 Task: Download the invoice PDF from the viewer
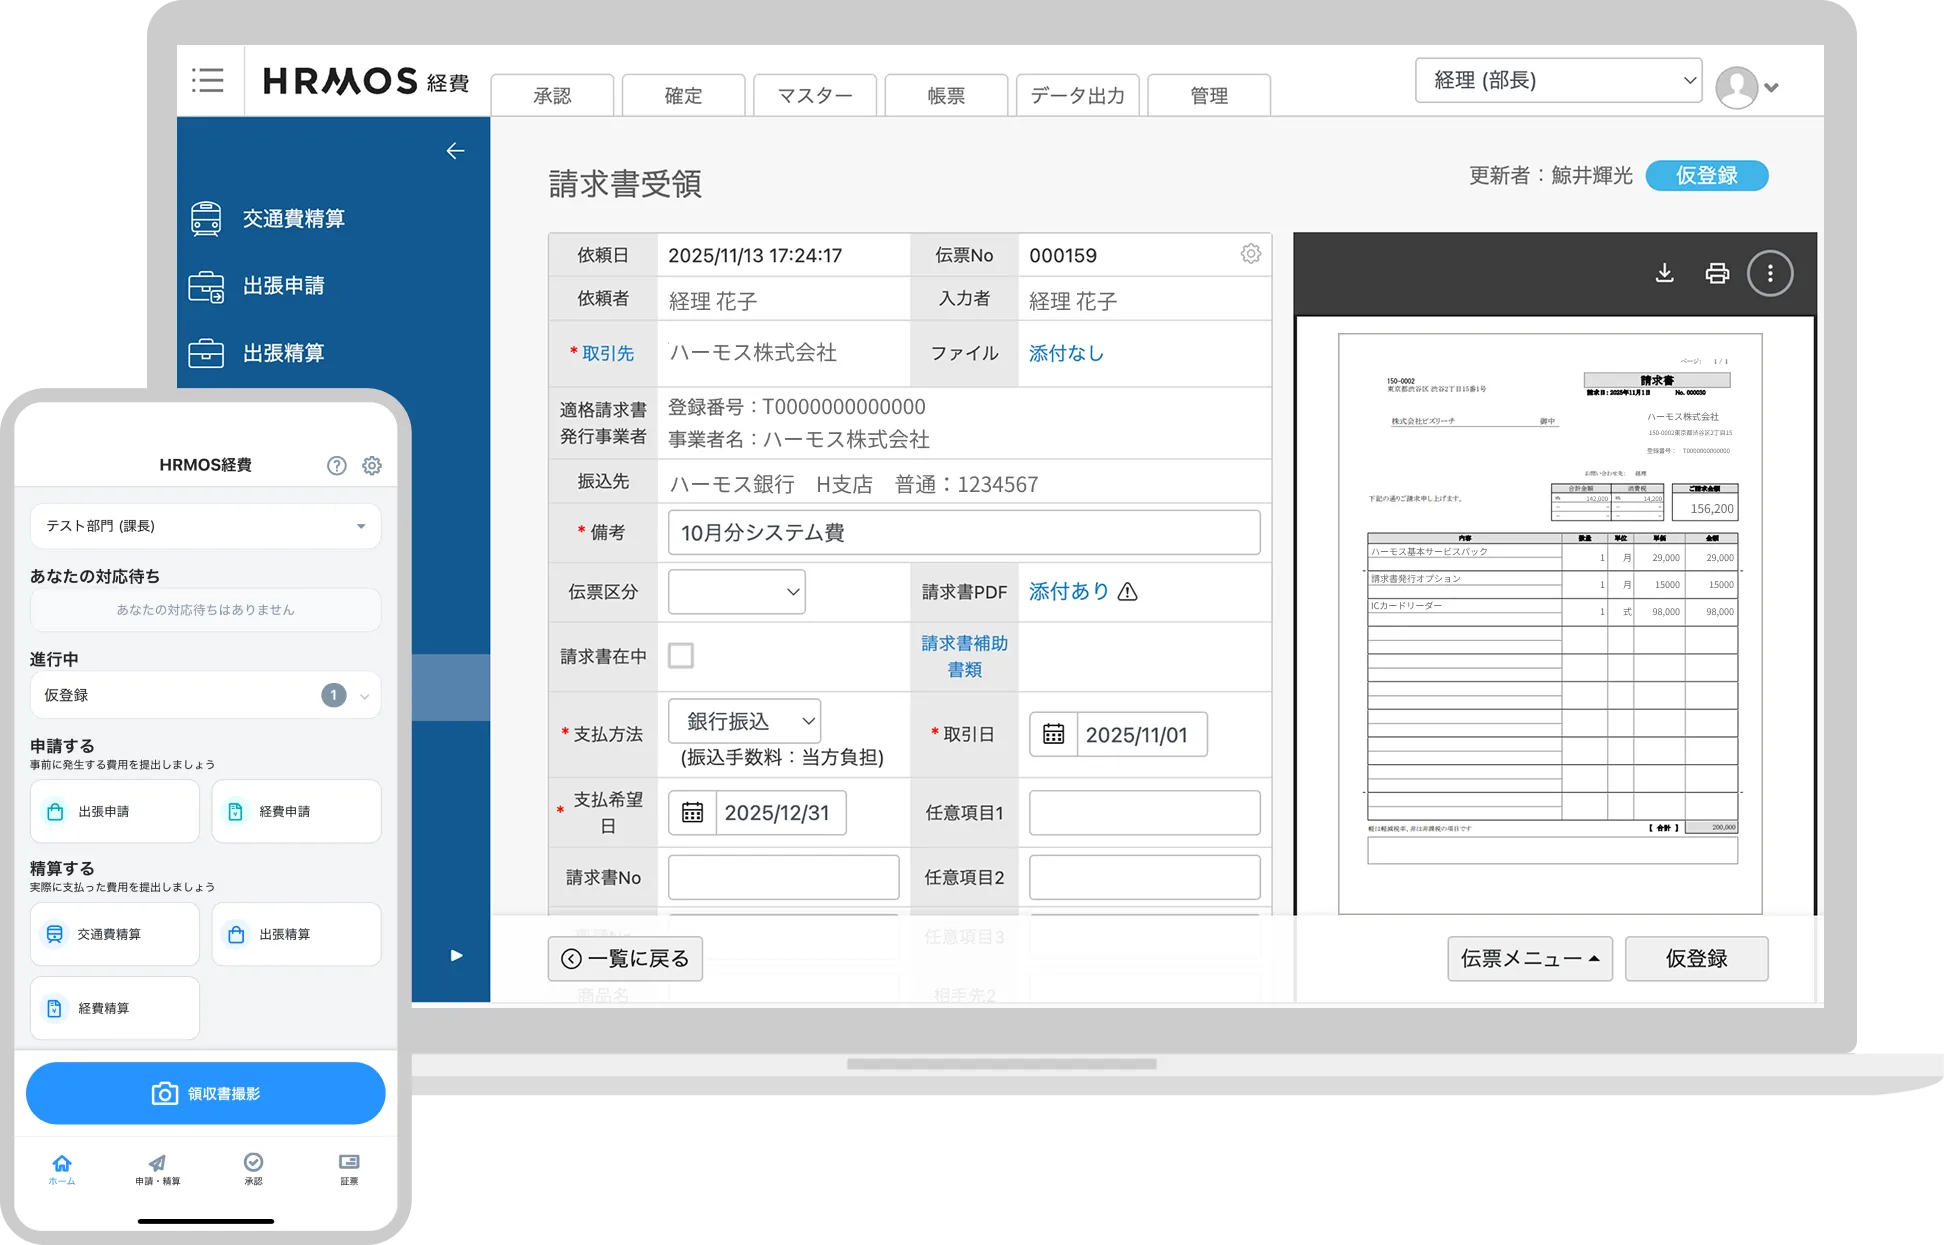pos(1665,272)
